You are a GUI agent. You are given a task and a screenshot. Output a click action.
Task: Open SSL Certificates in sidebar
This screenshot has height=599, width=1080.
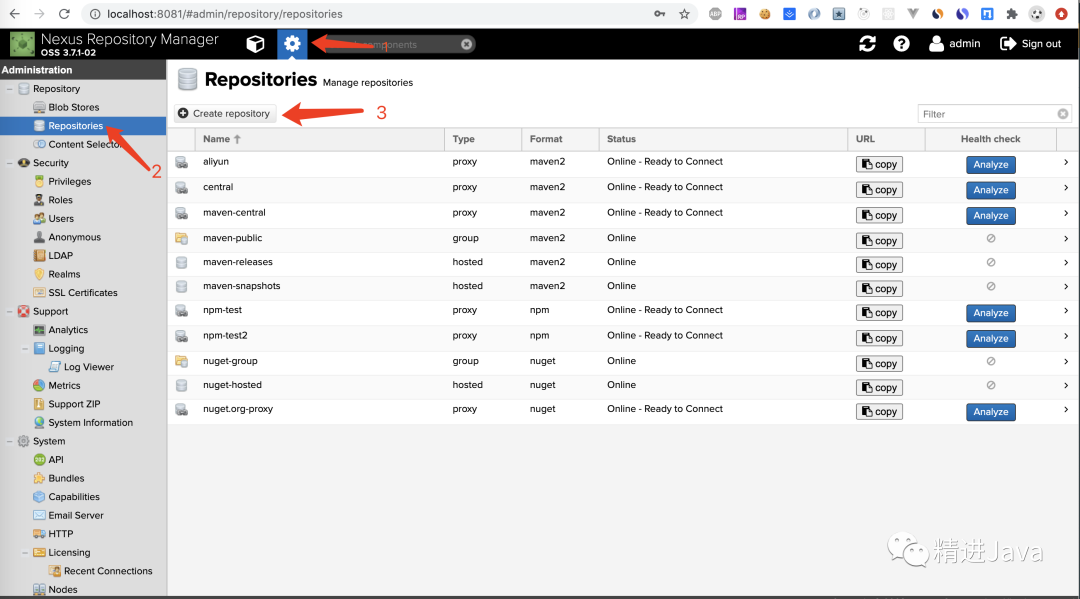[x=82, y=293]
